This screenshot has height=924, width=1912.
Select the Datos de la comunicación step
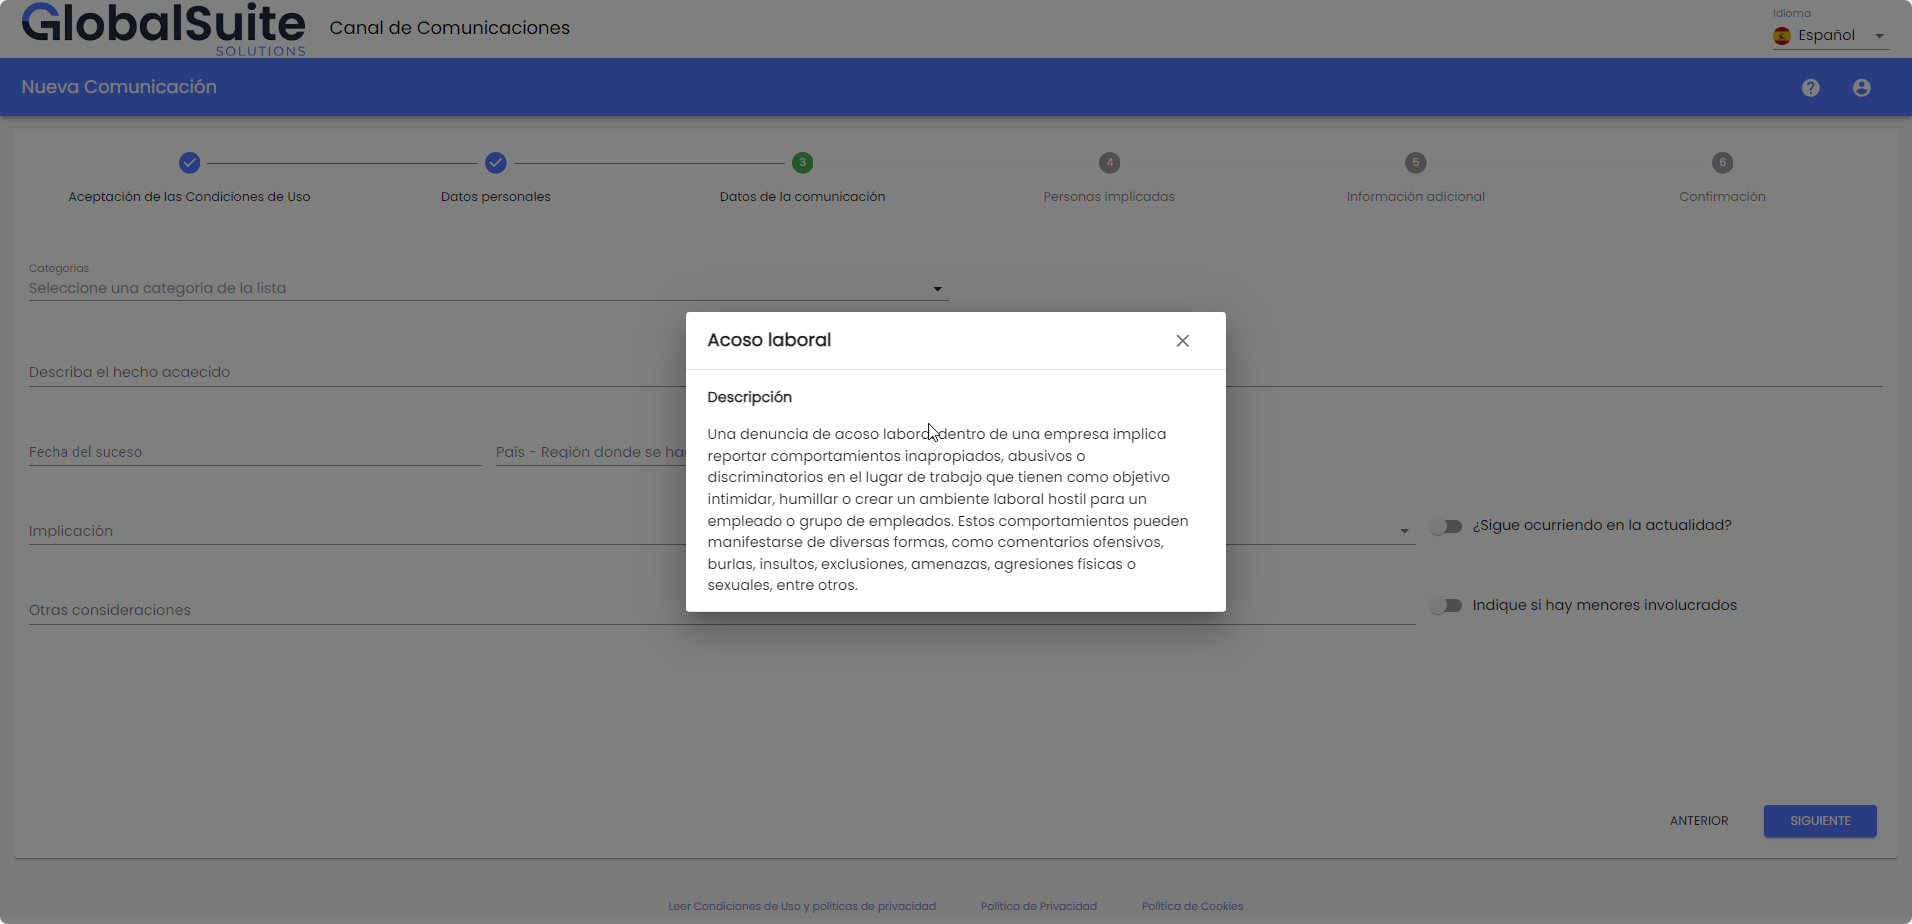pyautogui.click(x=802, y=163)
